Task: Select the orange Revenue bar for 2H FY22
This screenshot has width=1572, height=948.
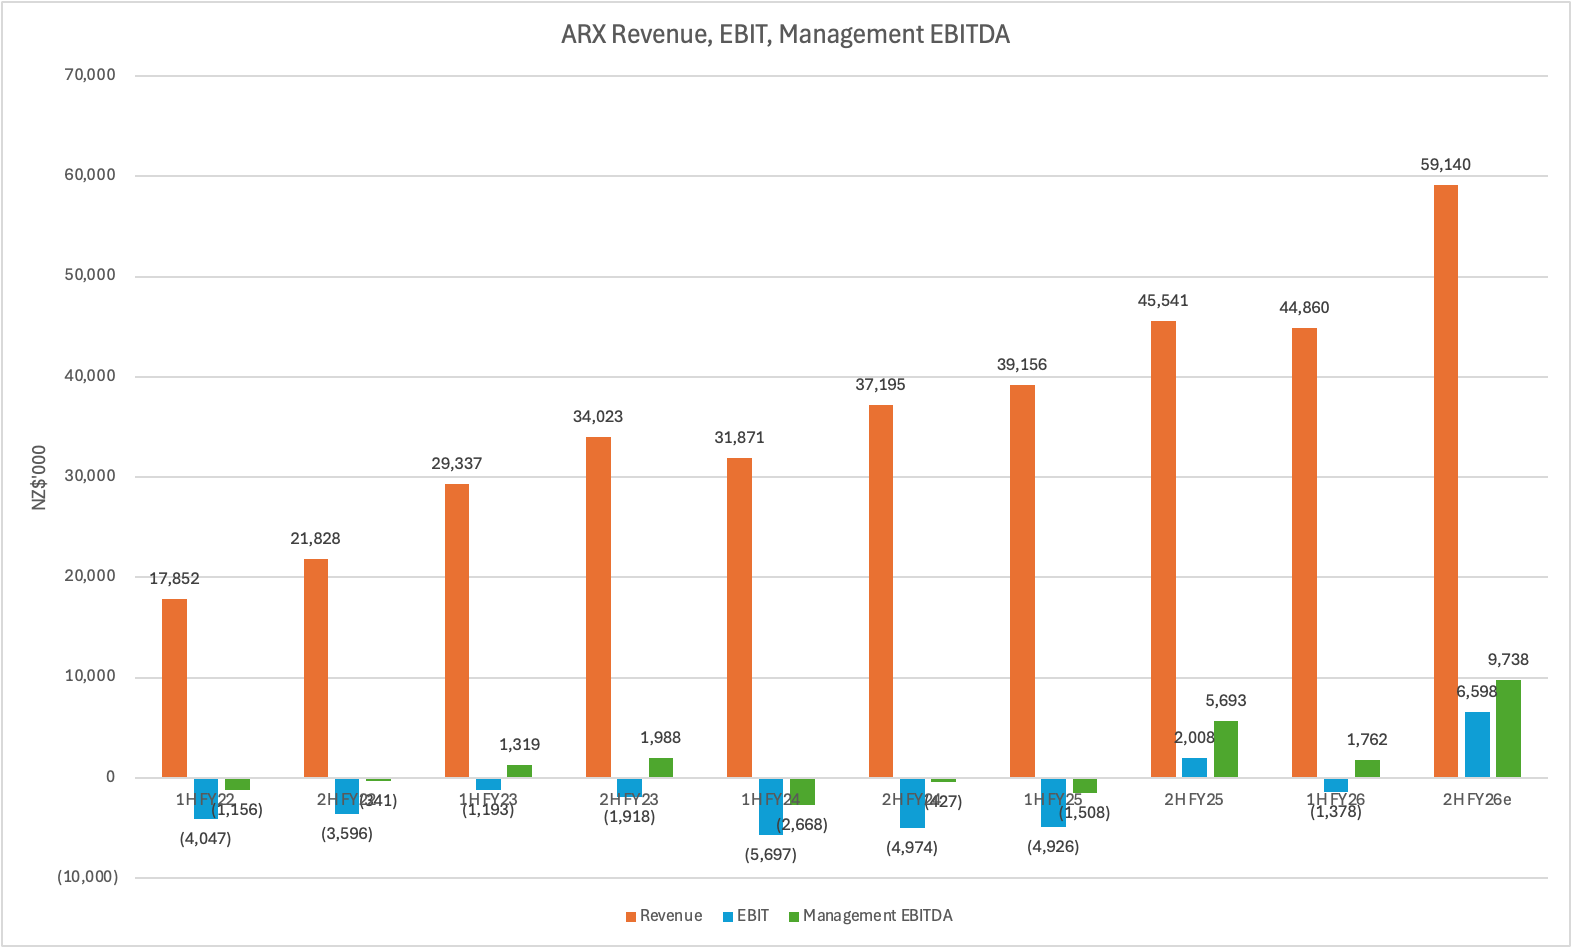Action: [315, 668]
